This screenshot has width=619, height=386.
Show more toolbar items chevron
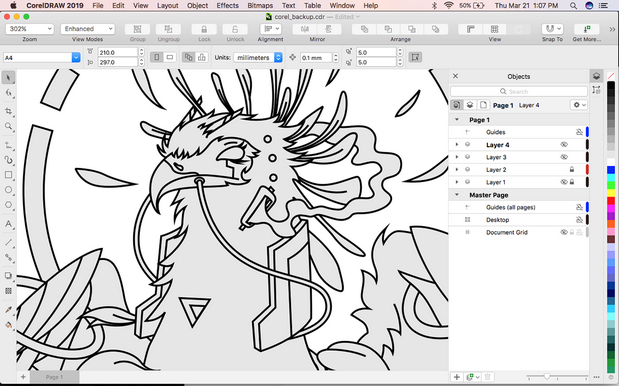(x=612, y=29)
